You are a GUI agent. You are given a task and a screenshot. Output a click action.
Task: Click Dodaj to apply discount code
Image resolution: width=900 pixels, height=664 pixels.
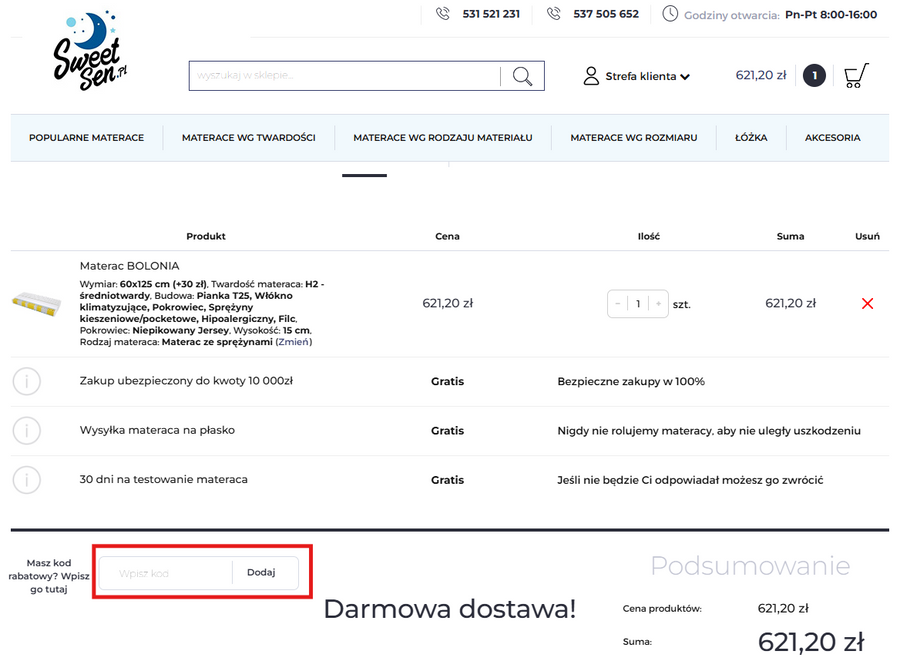coord(261,573)
